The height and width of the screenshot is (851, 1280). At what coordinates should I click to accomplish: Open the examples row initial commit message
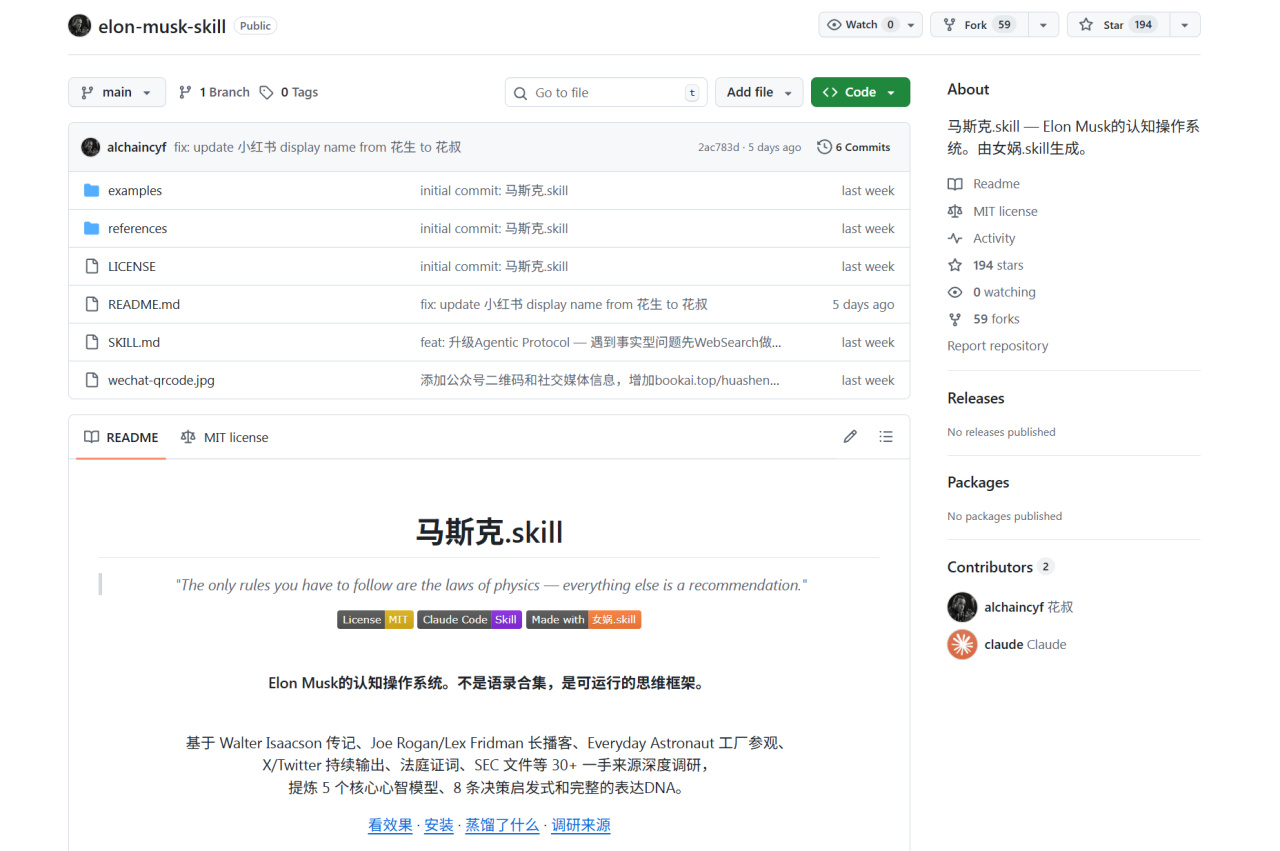coord(494,191)
